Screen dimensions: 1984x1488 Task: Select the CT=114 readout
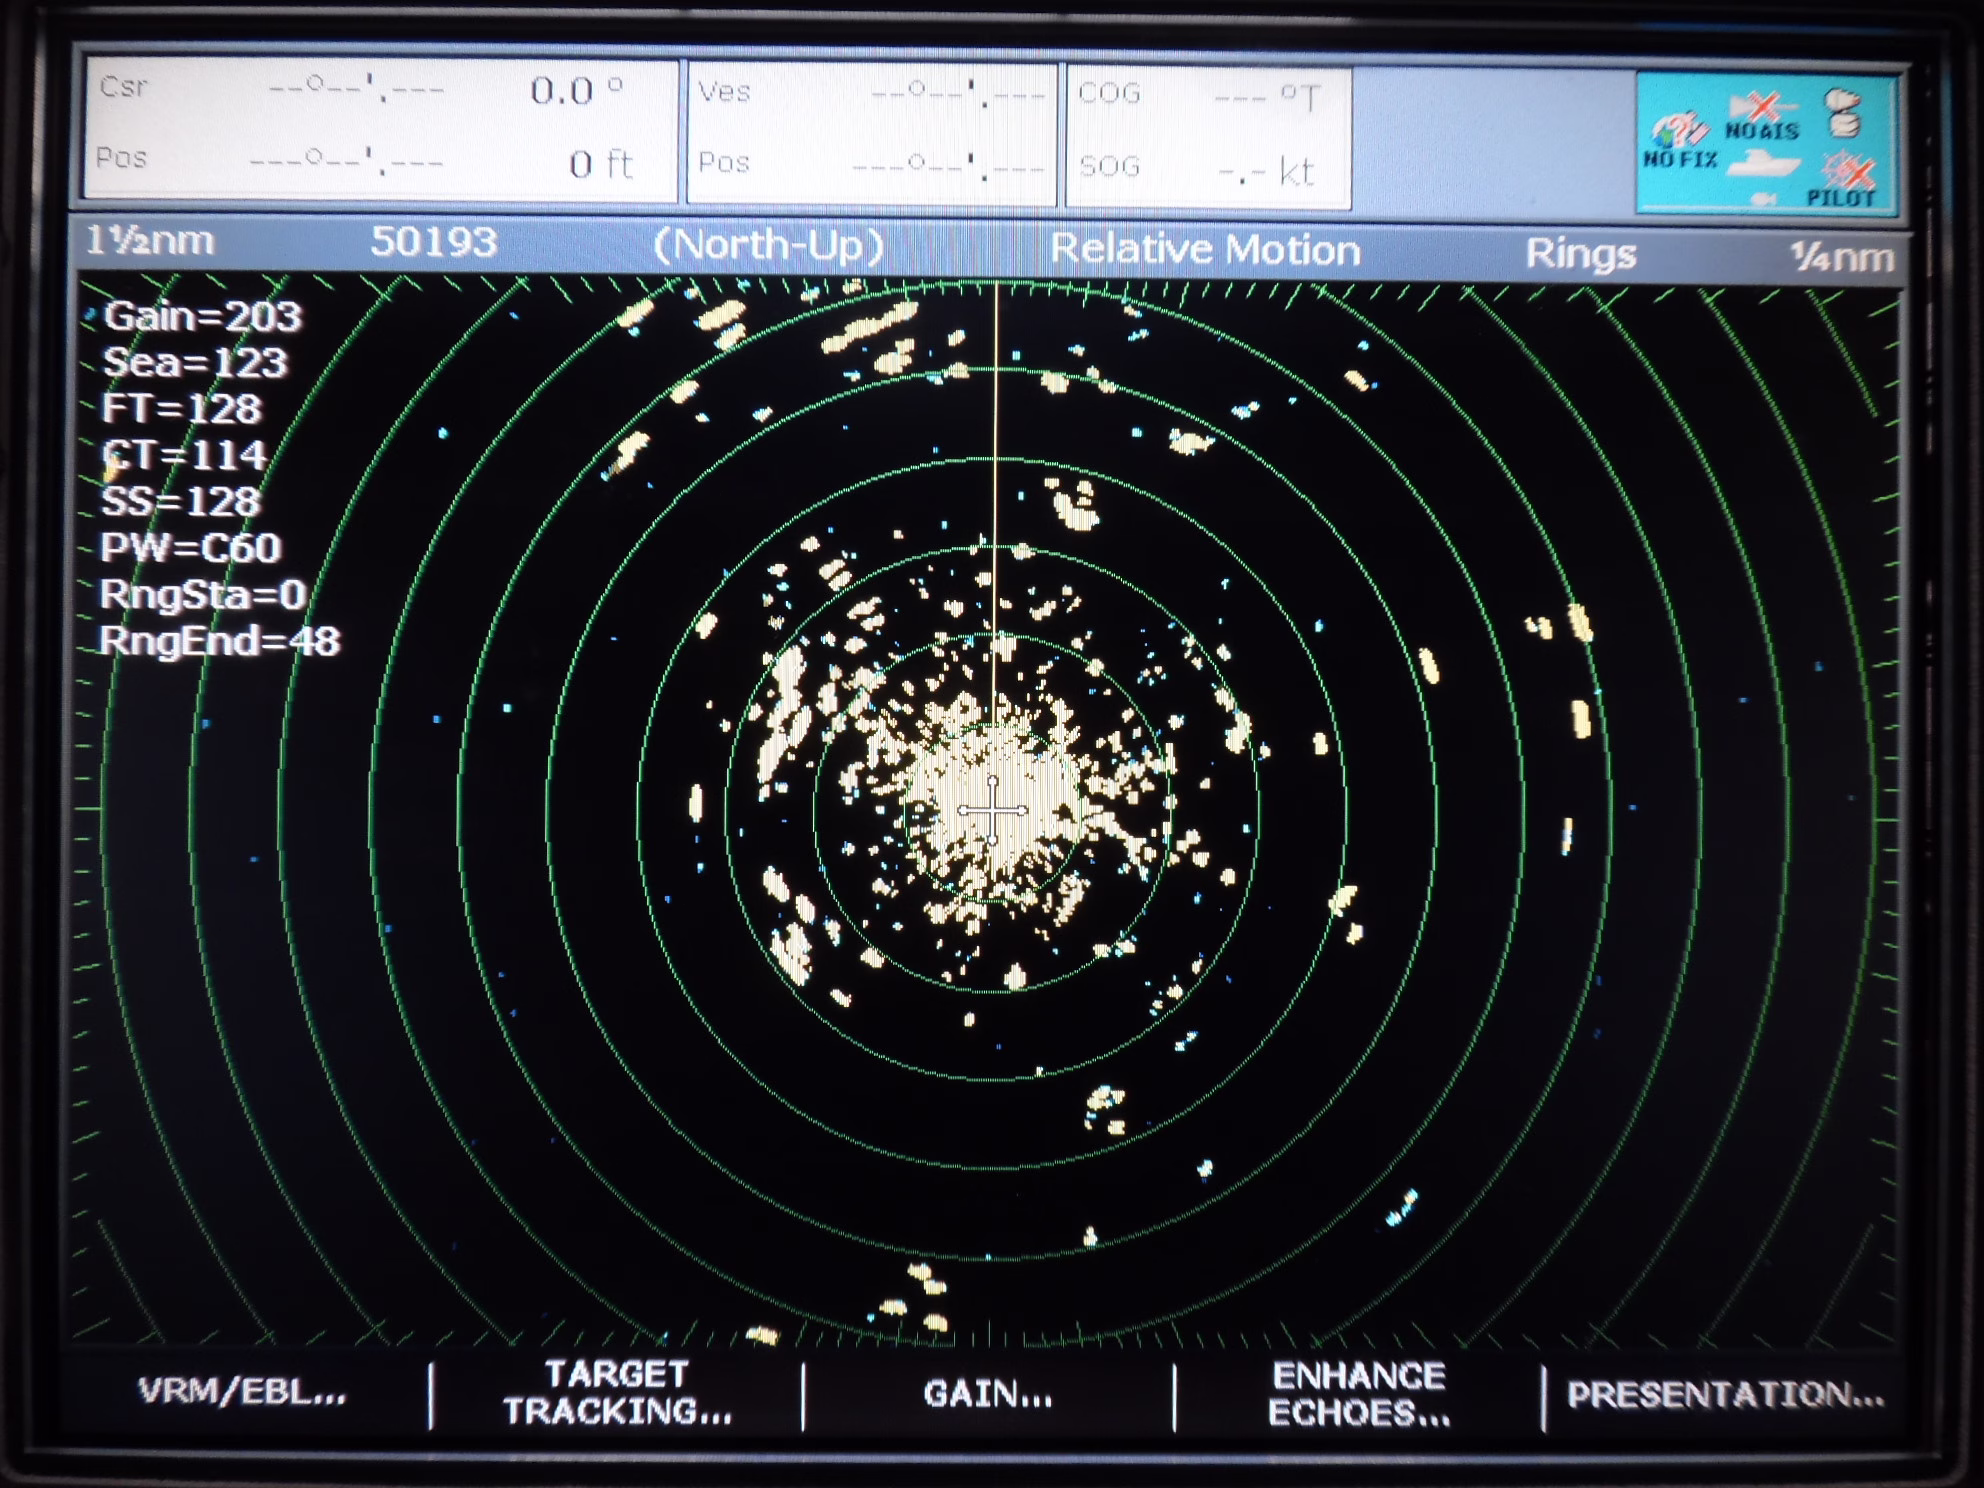[186, 455]
